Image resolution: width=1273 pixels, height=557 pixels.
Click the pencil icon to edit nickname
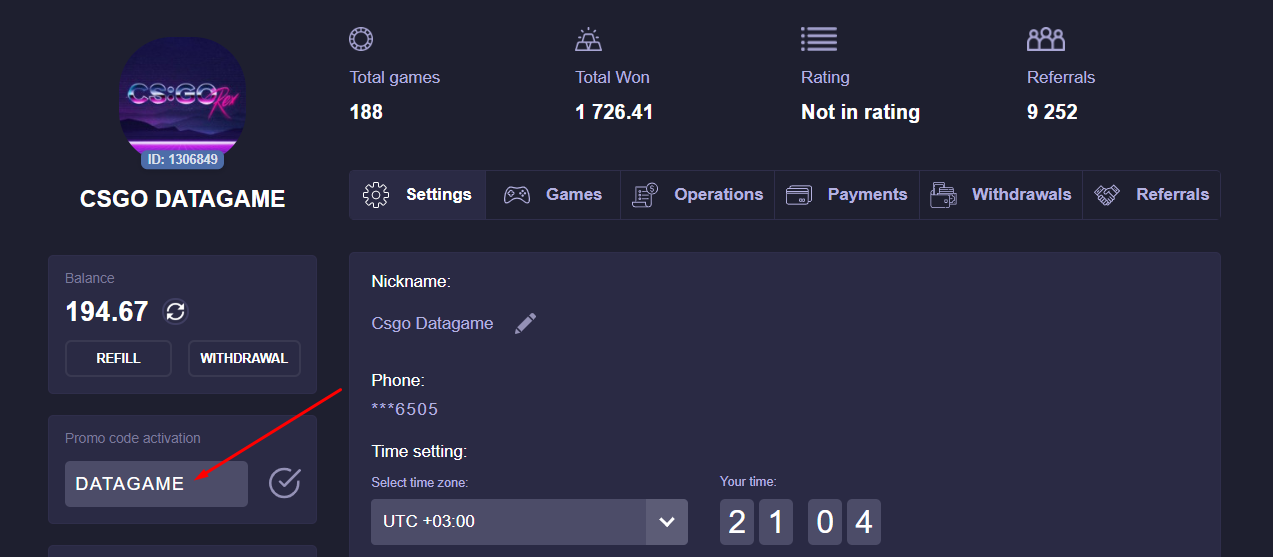[x=525, y=323]
